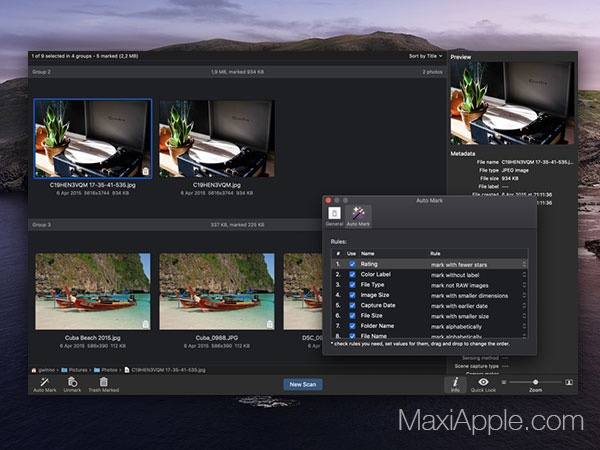Close the Auto Mark window
The height and width of the screenshot is (450, 600).
coord(328,200)
